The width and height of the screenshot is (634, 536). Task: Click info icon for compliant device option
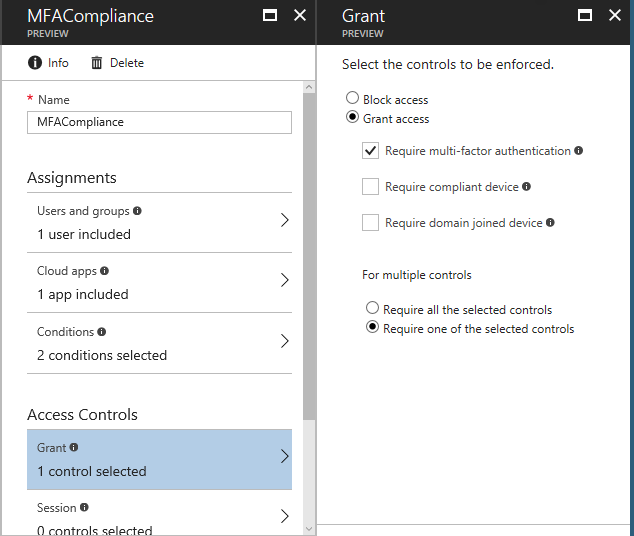pos(526,186)
